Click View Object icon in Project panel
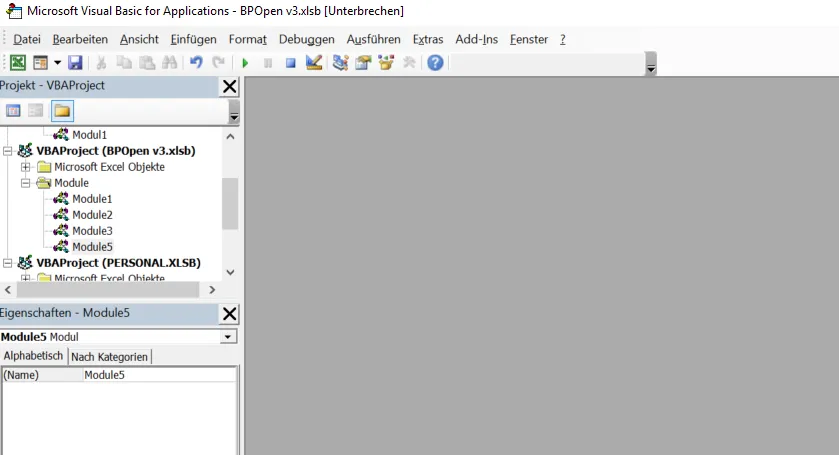Screen dimensions: 839x455 [x=36, y=111]
